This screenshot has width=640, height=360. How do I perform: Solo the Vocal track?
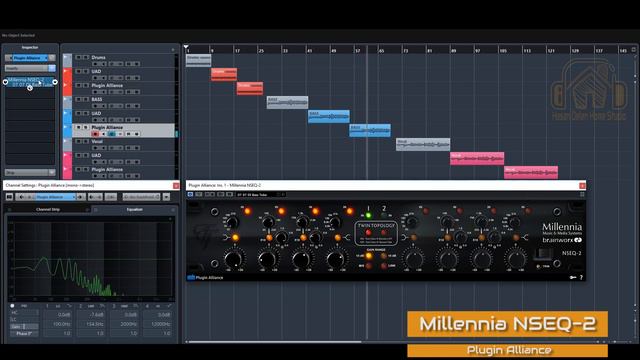pos(86,142)
